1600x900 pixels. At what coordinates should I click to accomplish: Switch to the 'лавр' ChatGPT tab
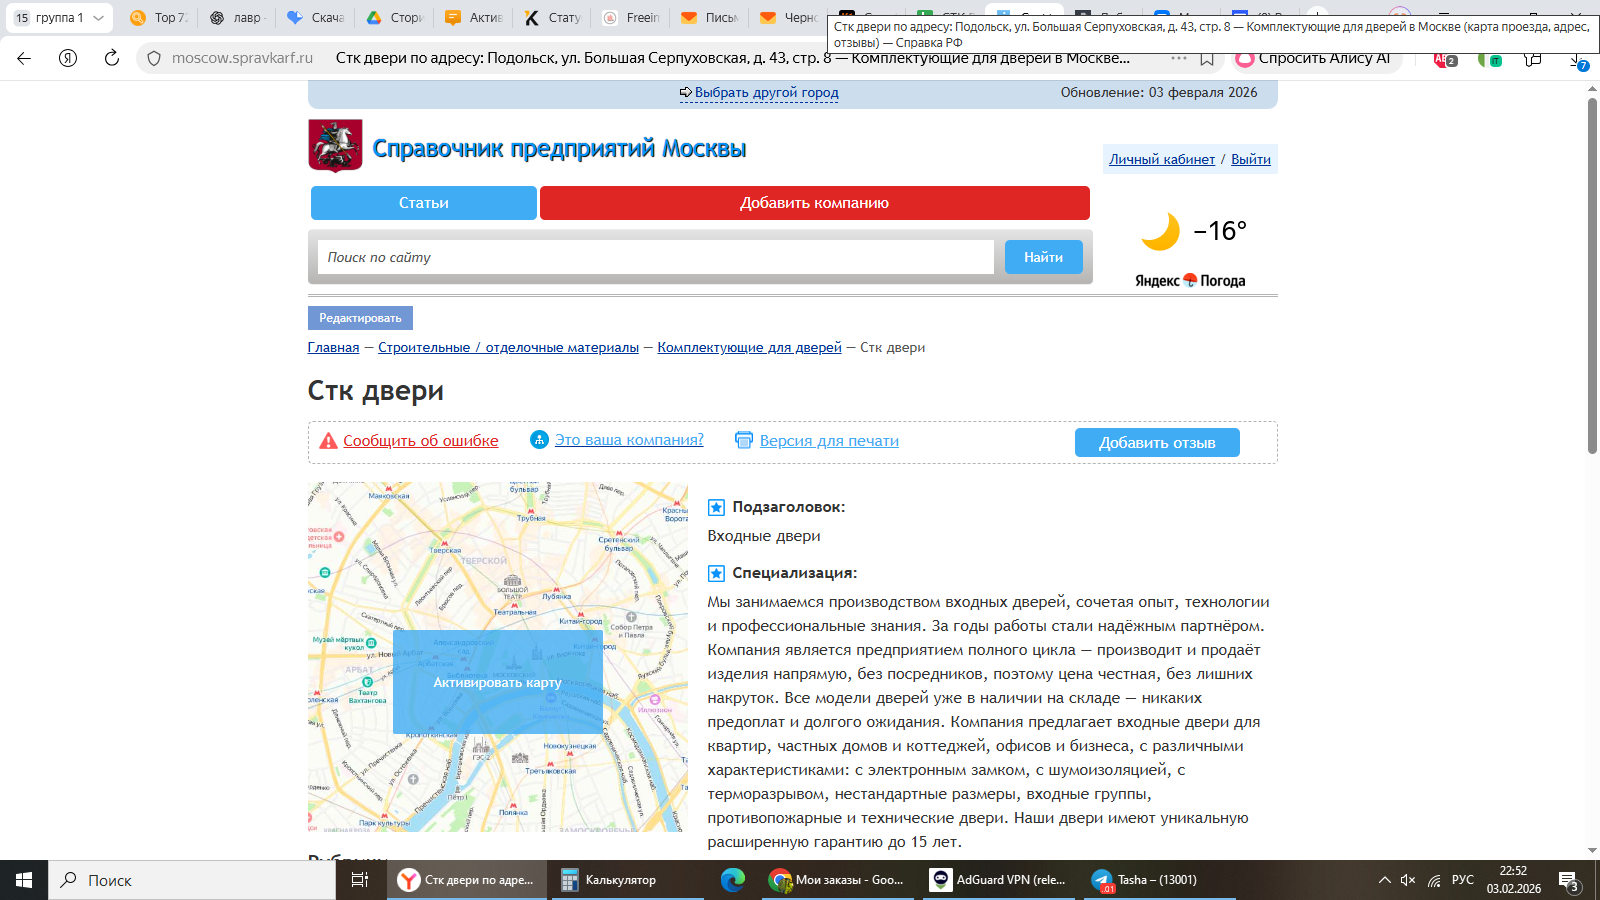click(237, 18)
